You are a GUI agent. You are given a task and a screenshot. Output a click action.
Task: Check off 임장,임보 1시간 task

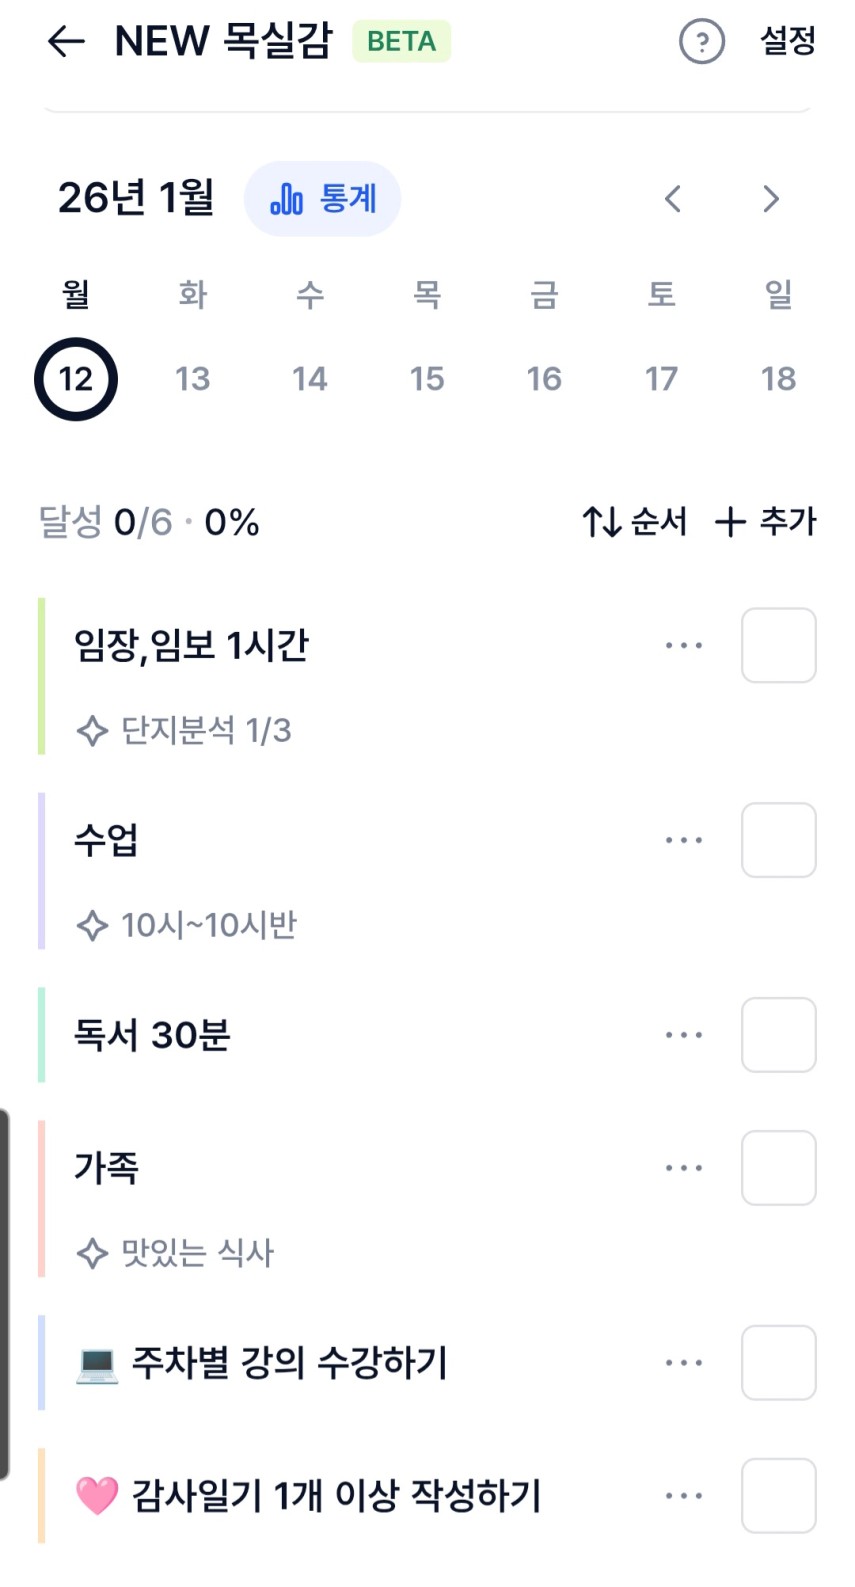[x=778, y=645]
